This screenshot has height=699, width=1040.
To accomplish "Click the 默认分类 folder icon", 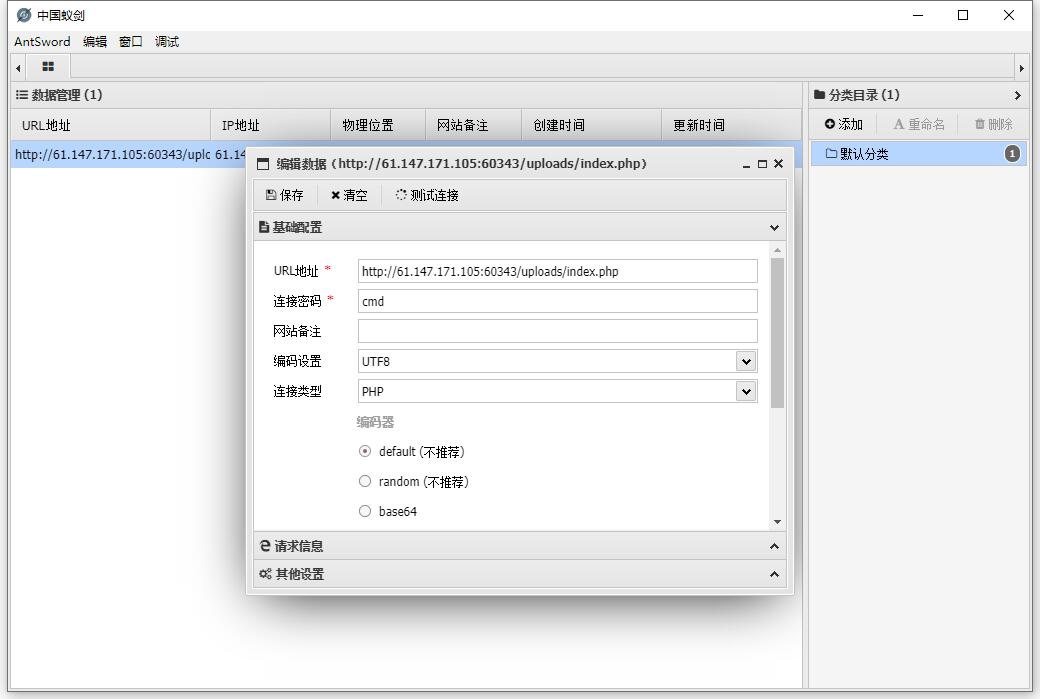I will point(831,154).
